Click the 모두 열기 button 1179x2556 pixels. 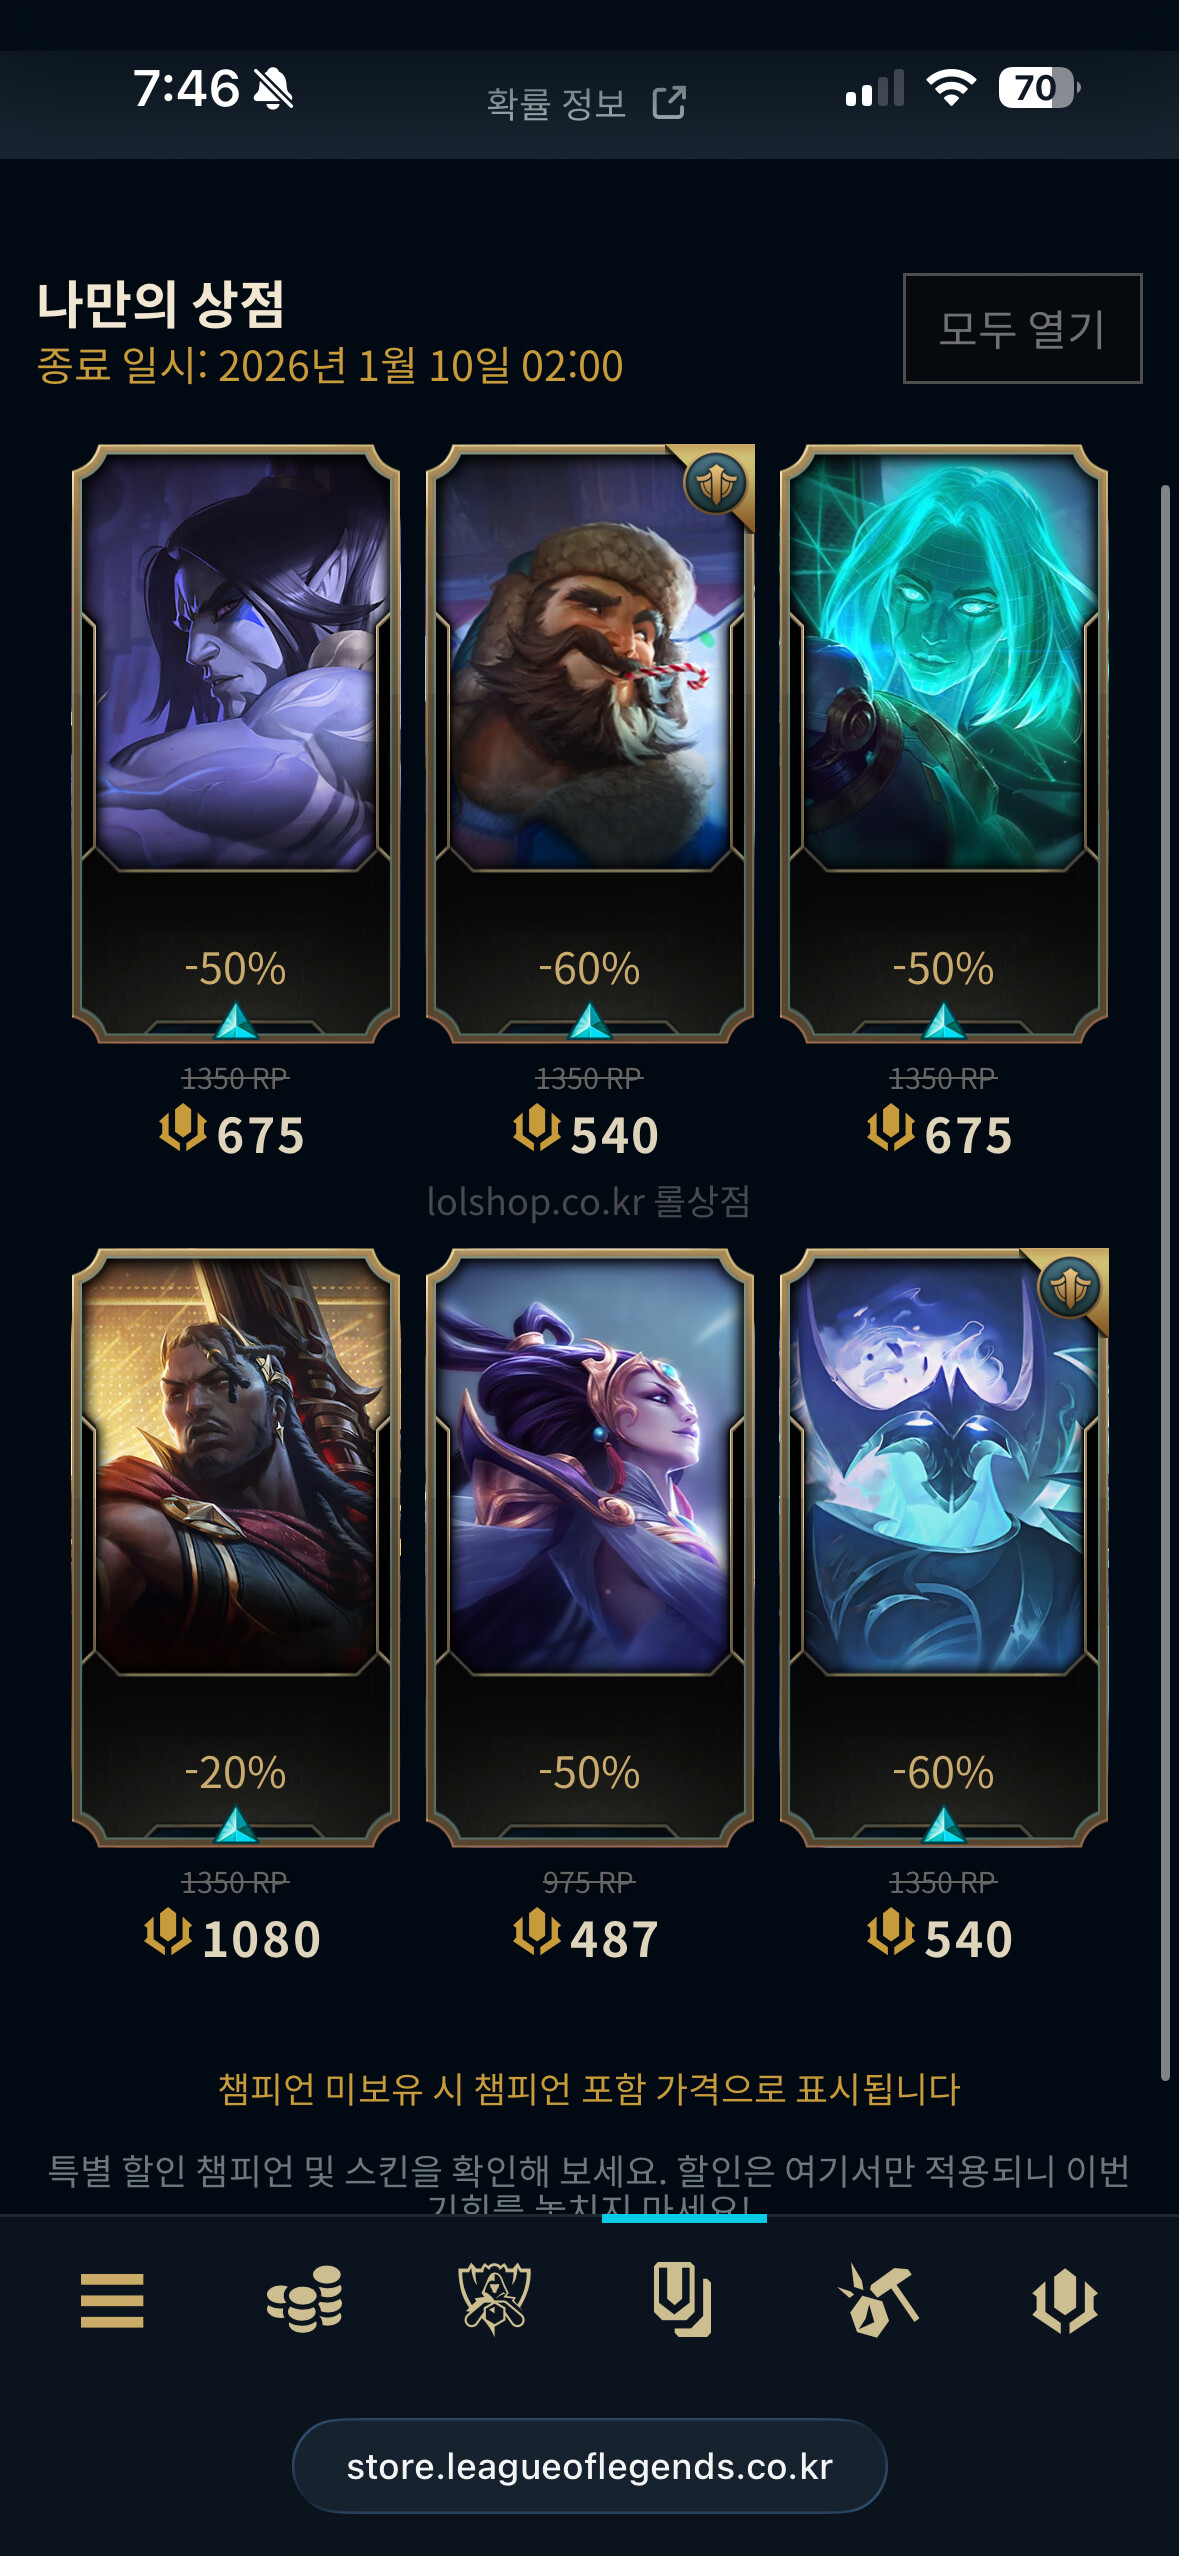[x=1022, y=328]
